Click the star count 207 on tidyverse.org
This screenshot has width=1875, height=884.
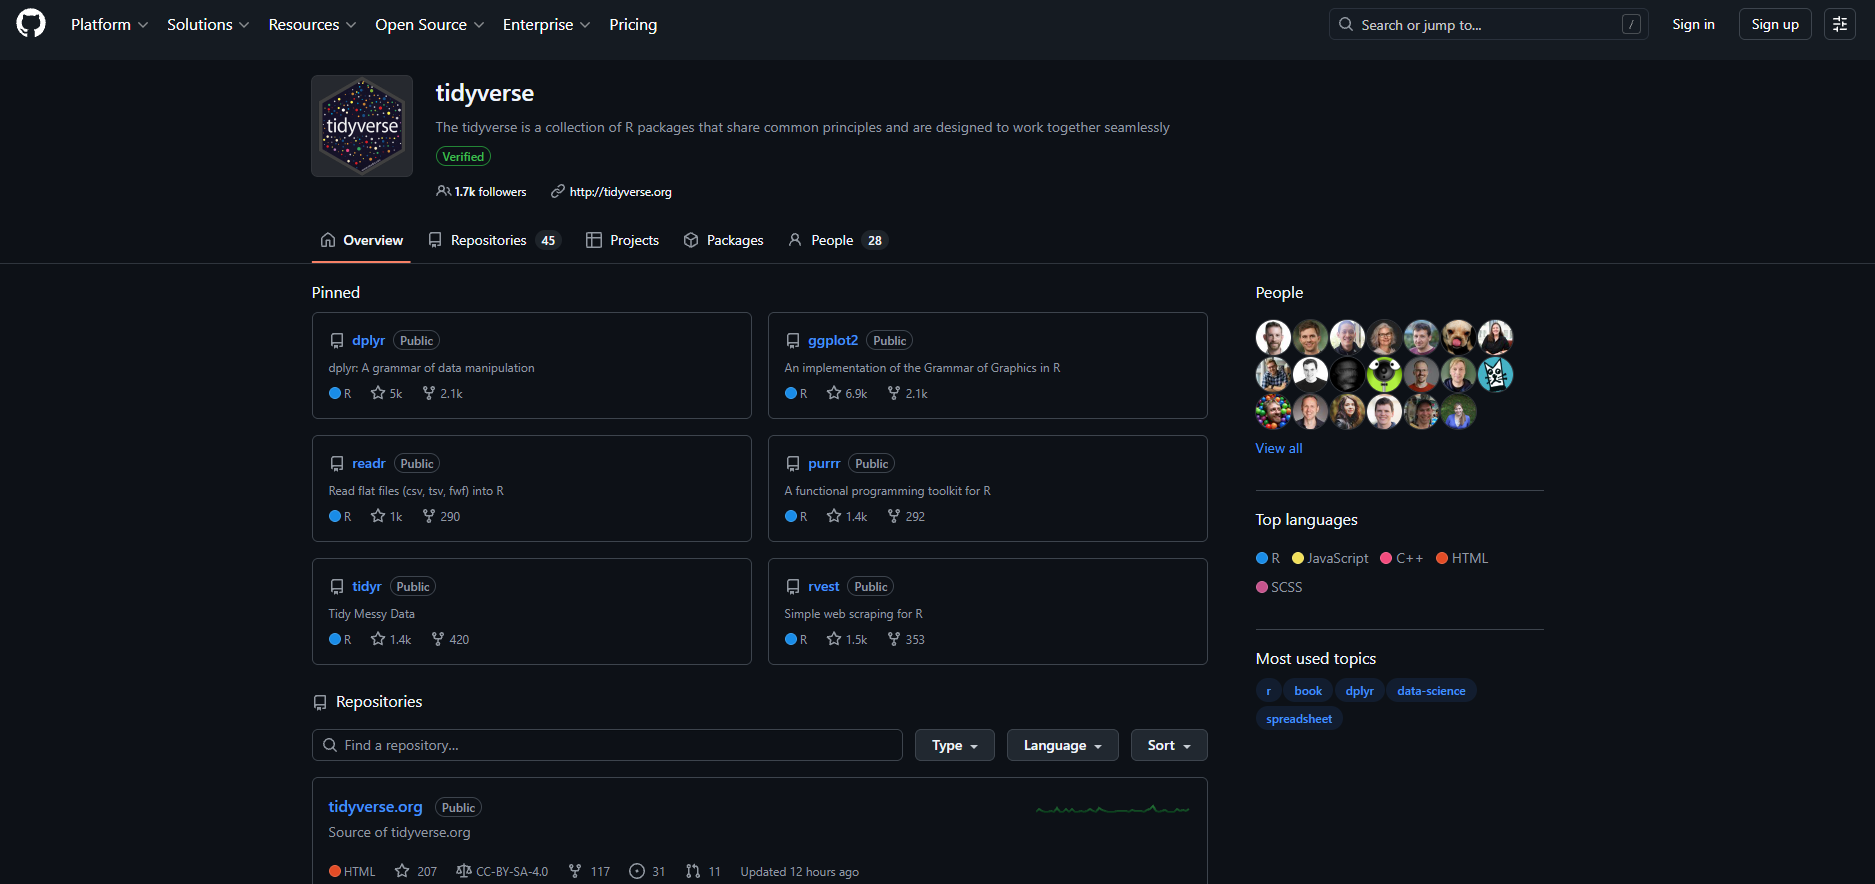click(416, 871)
